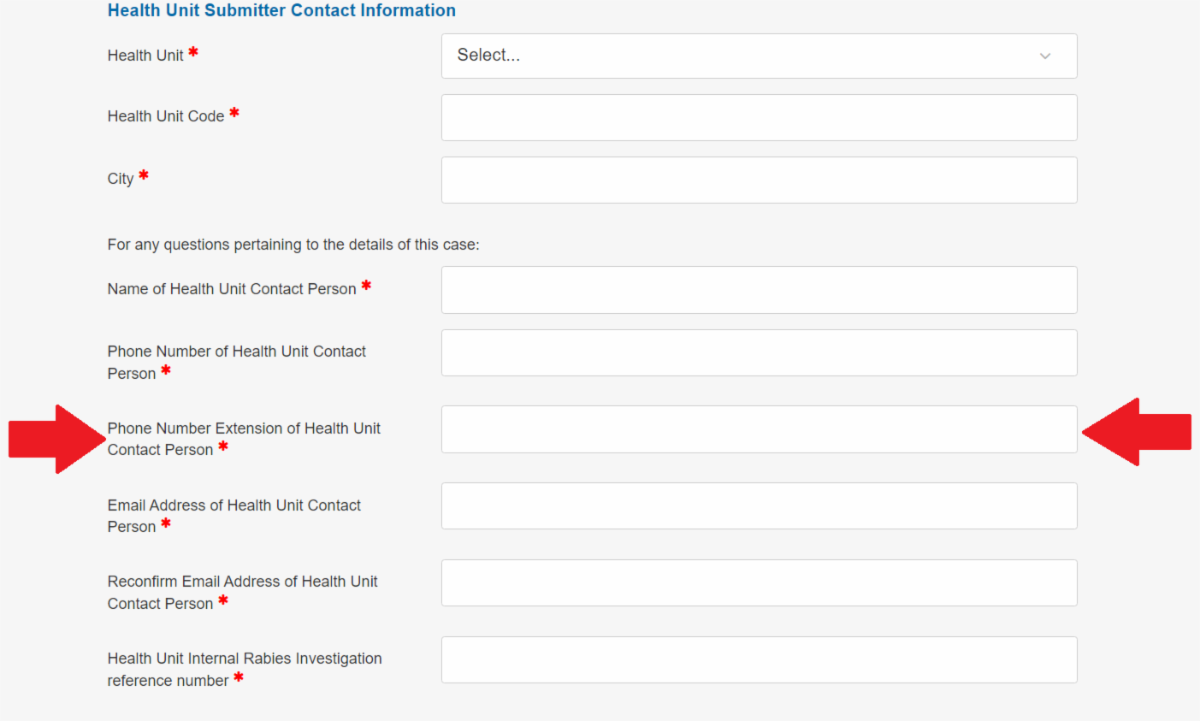Focus the Email Address of Contact Person field
The height and width of the screenshot is (721, 1200).
[759, 506]
